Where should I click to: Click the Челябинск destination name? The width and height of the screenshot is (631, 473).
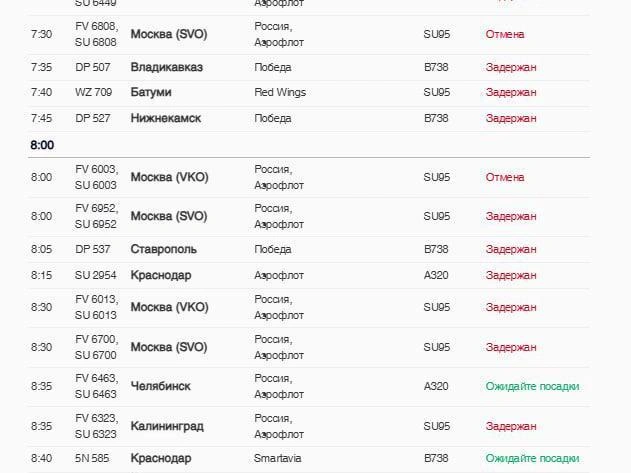pos(161,386)
